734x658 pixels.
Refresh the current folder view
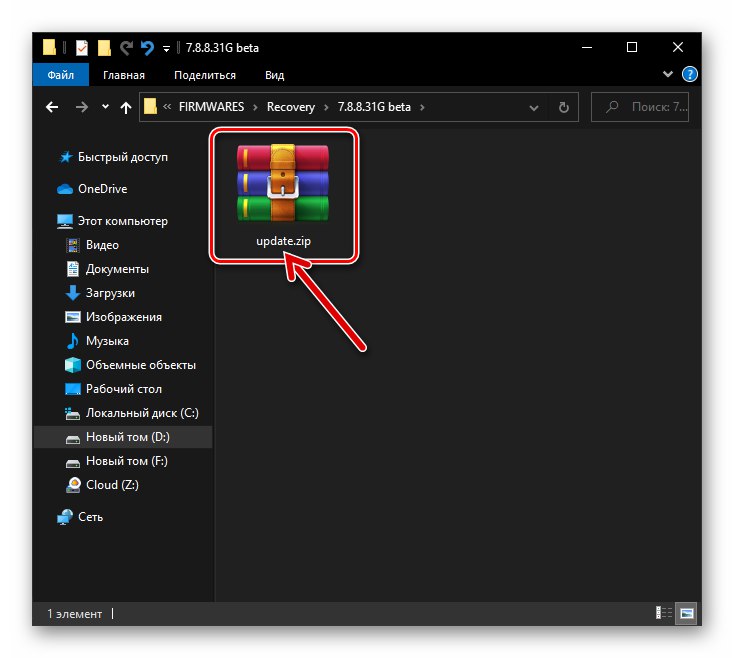[564, 108]
